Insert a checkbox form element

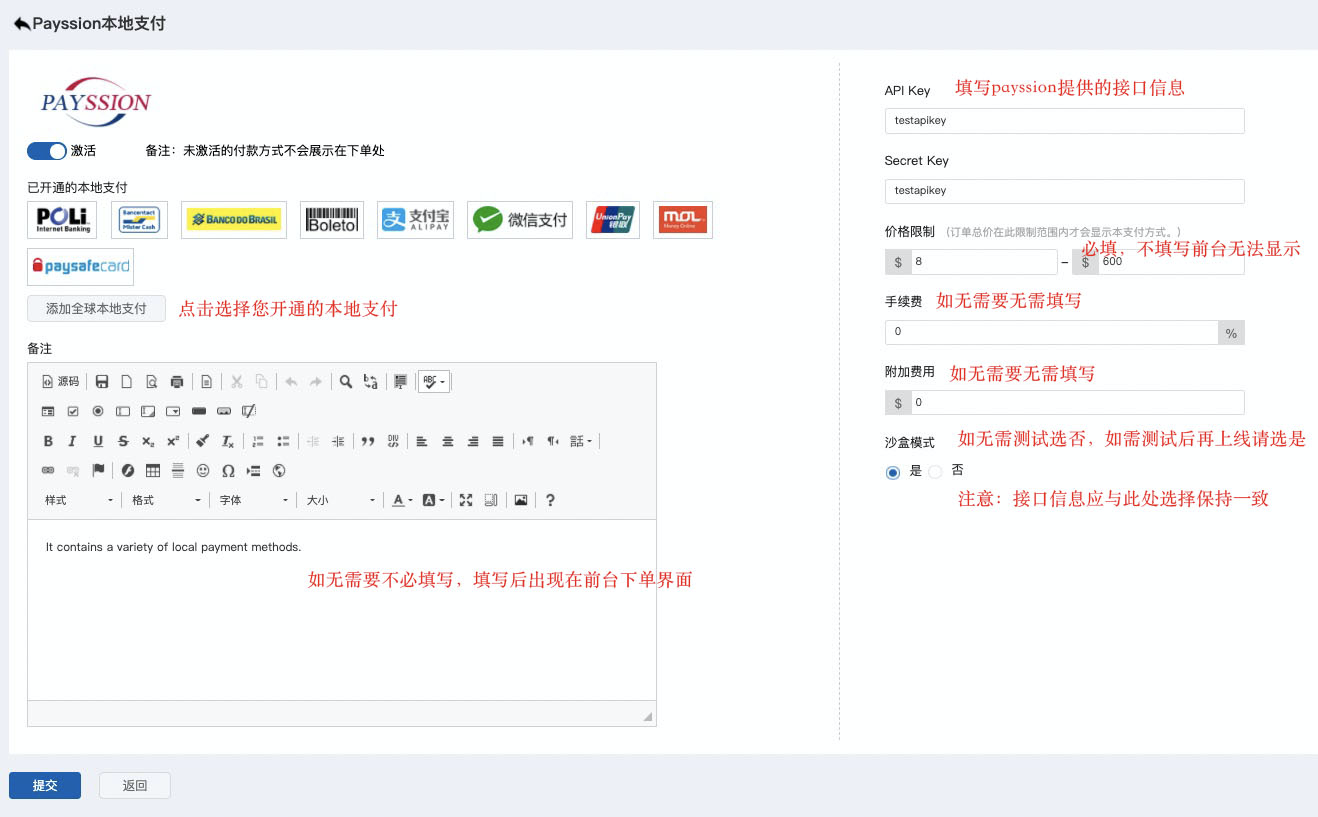pos(73,411)
